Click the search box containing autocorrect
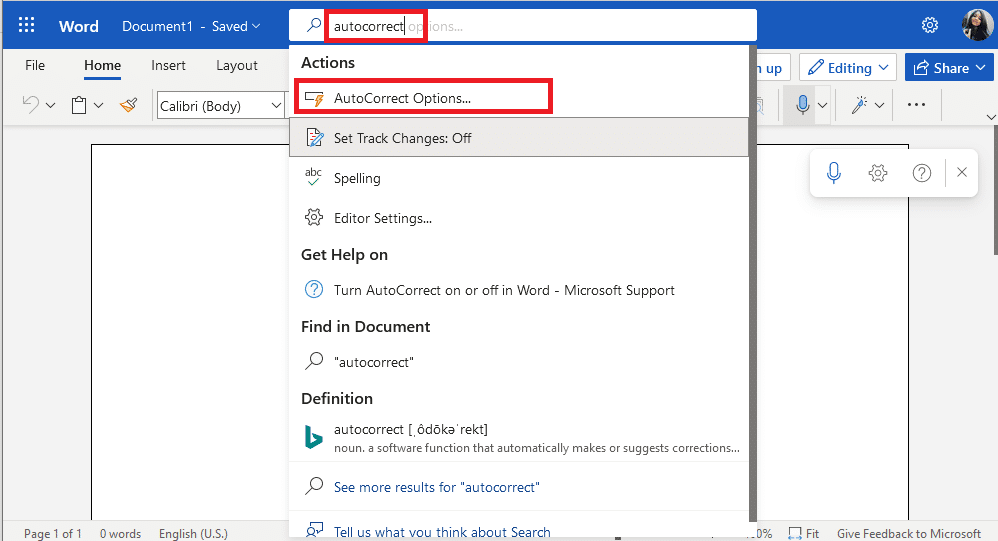 pyautogui.click(x=523, y=25)
